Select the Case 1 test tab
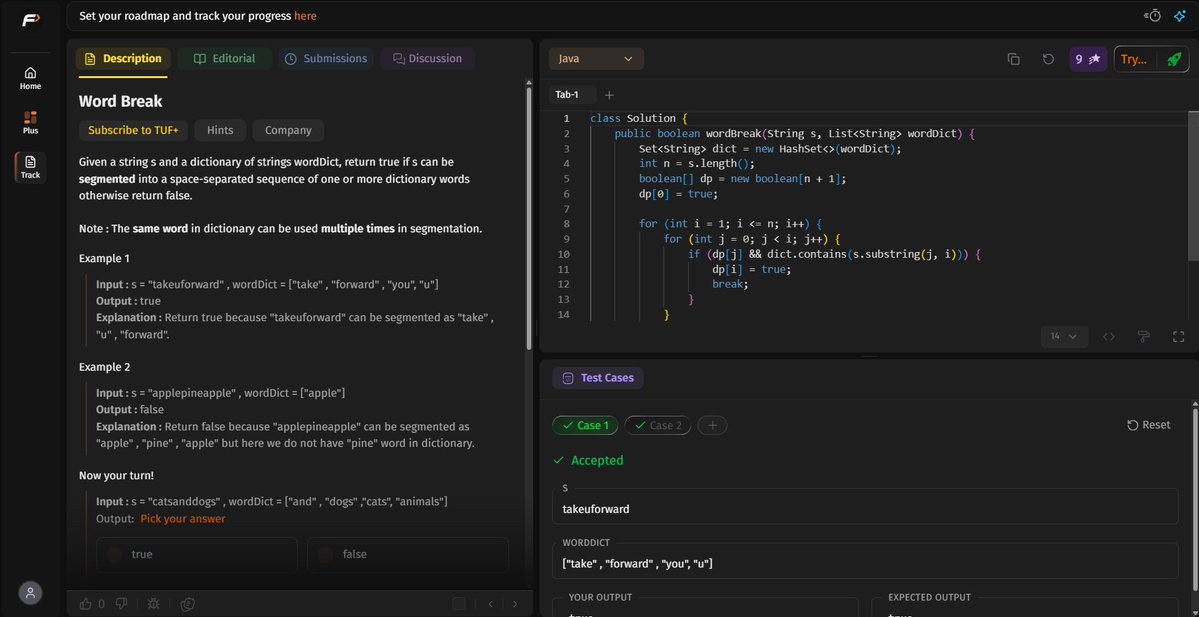 pos(585,425)
